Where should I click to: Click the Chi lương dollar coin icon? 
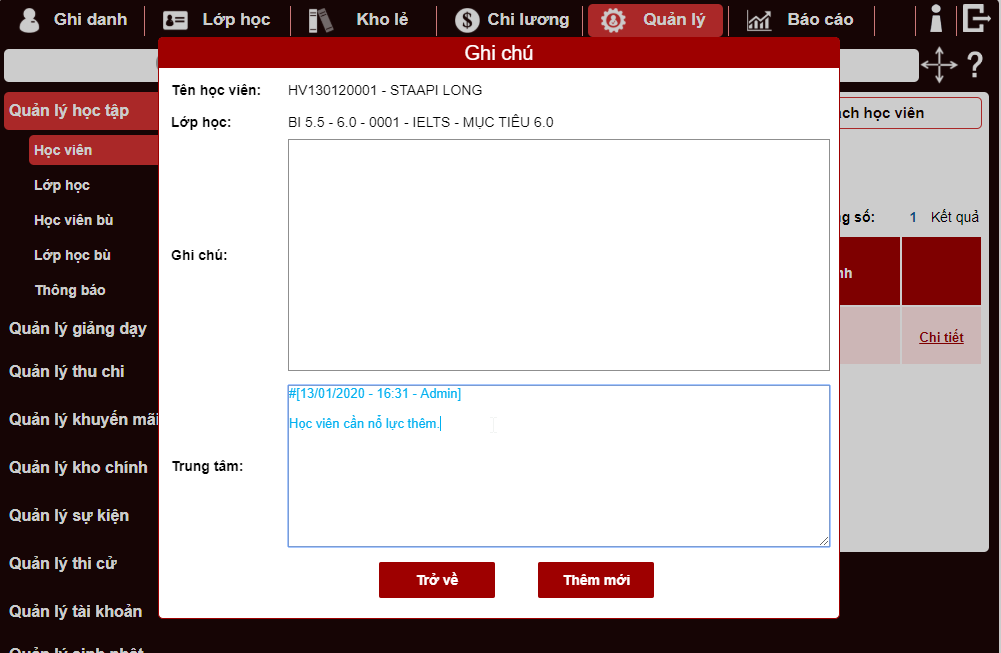[466, 20]
